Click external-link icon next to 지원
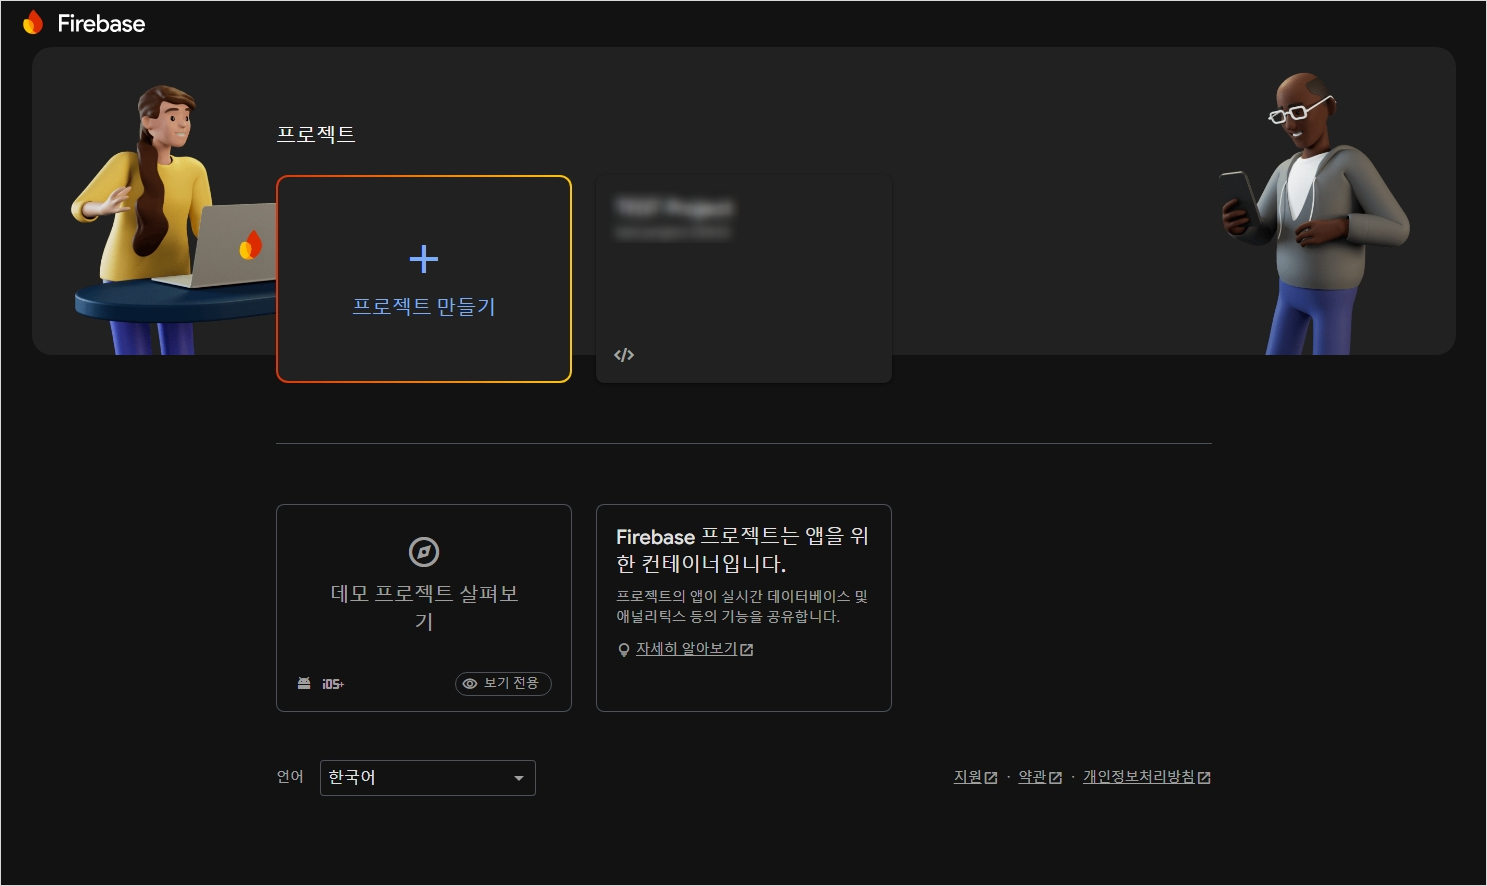This screenshot has height=886, width=1487. [991, 778]
